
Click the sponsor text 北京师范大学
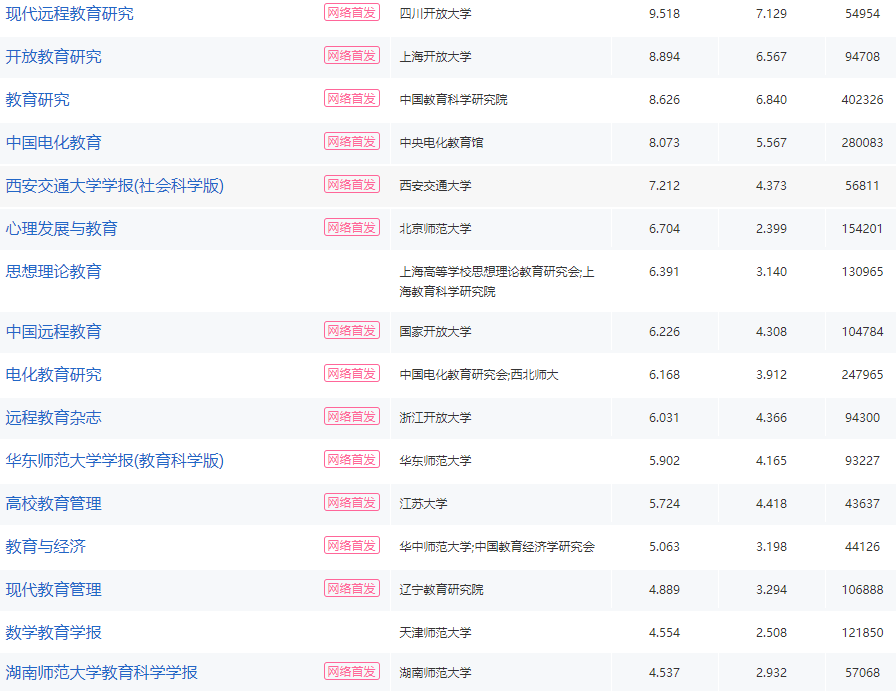click(435, 229)
